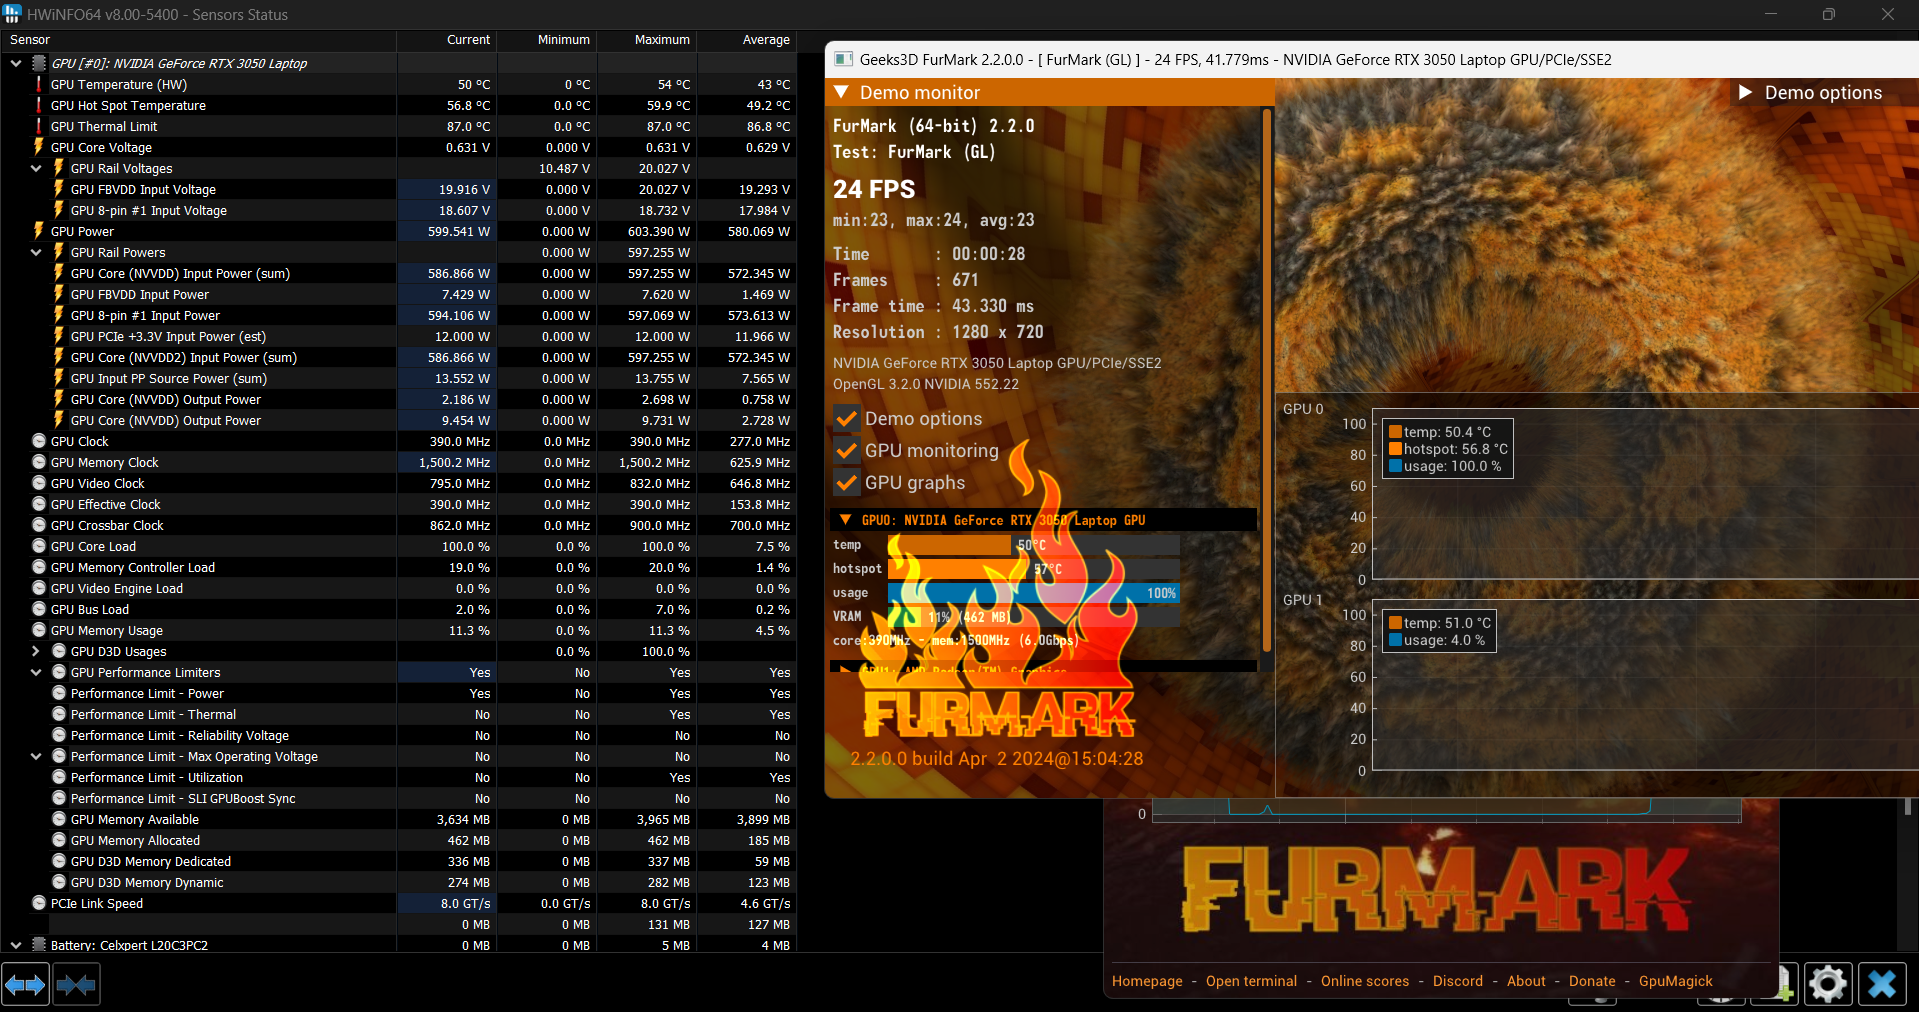Collapse the GPU Rail Powers group
1919x1012 pixels.
pyautogui.click(x=36, y=252)
